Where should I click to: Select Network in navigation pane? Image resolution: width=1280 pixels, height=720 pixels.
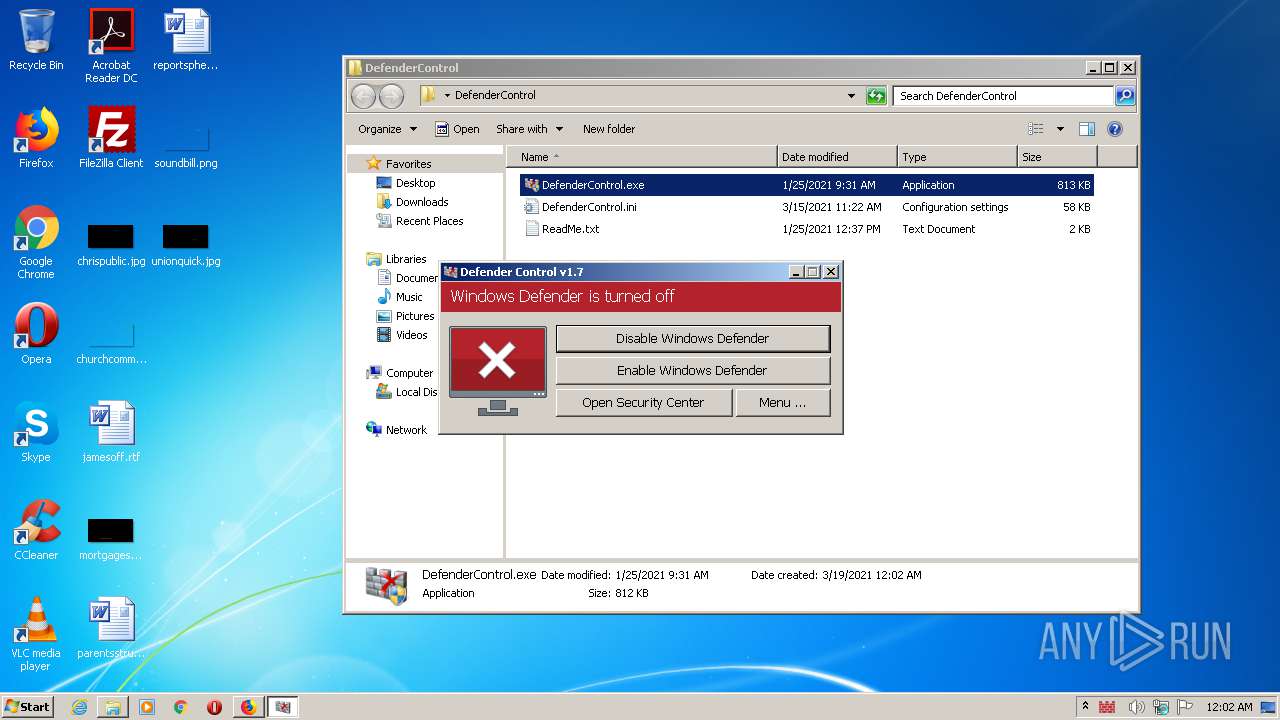(406, 430)
